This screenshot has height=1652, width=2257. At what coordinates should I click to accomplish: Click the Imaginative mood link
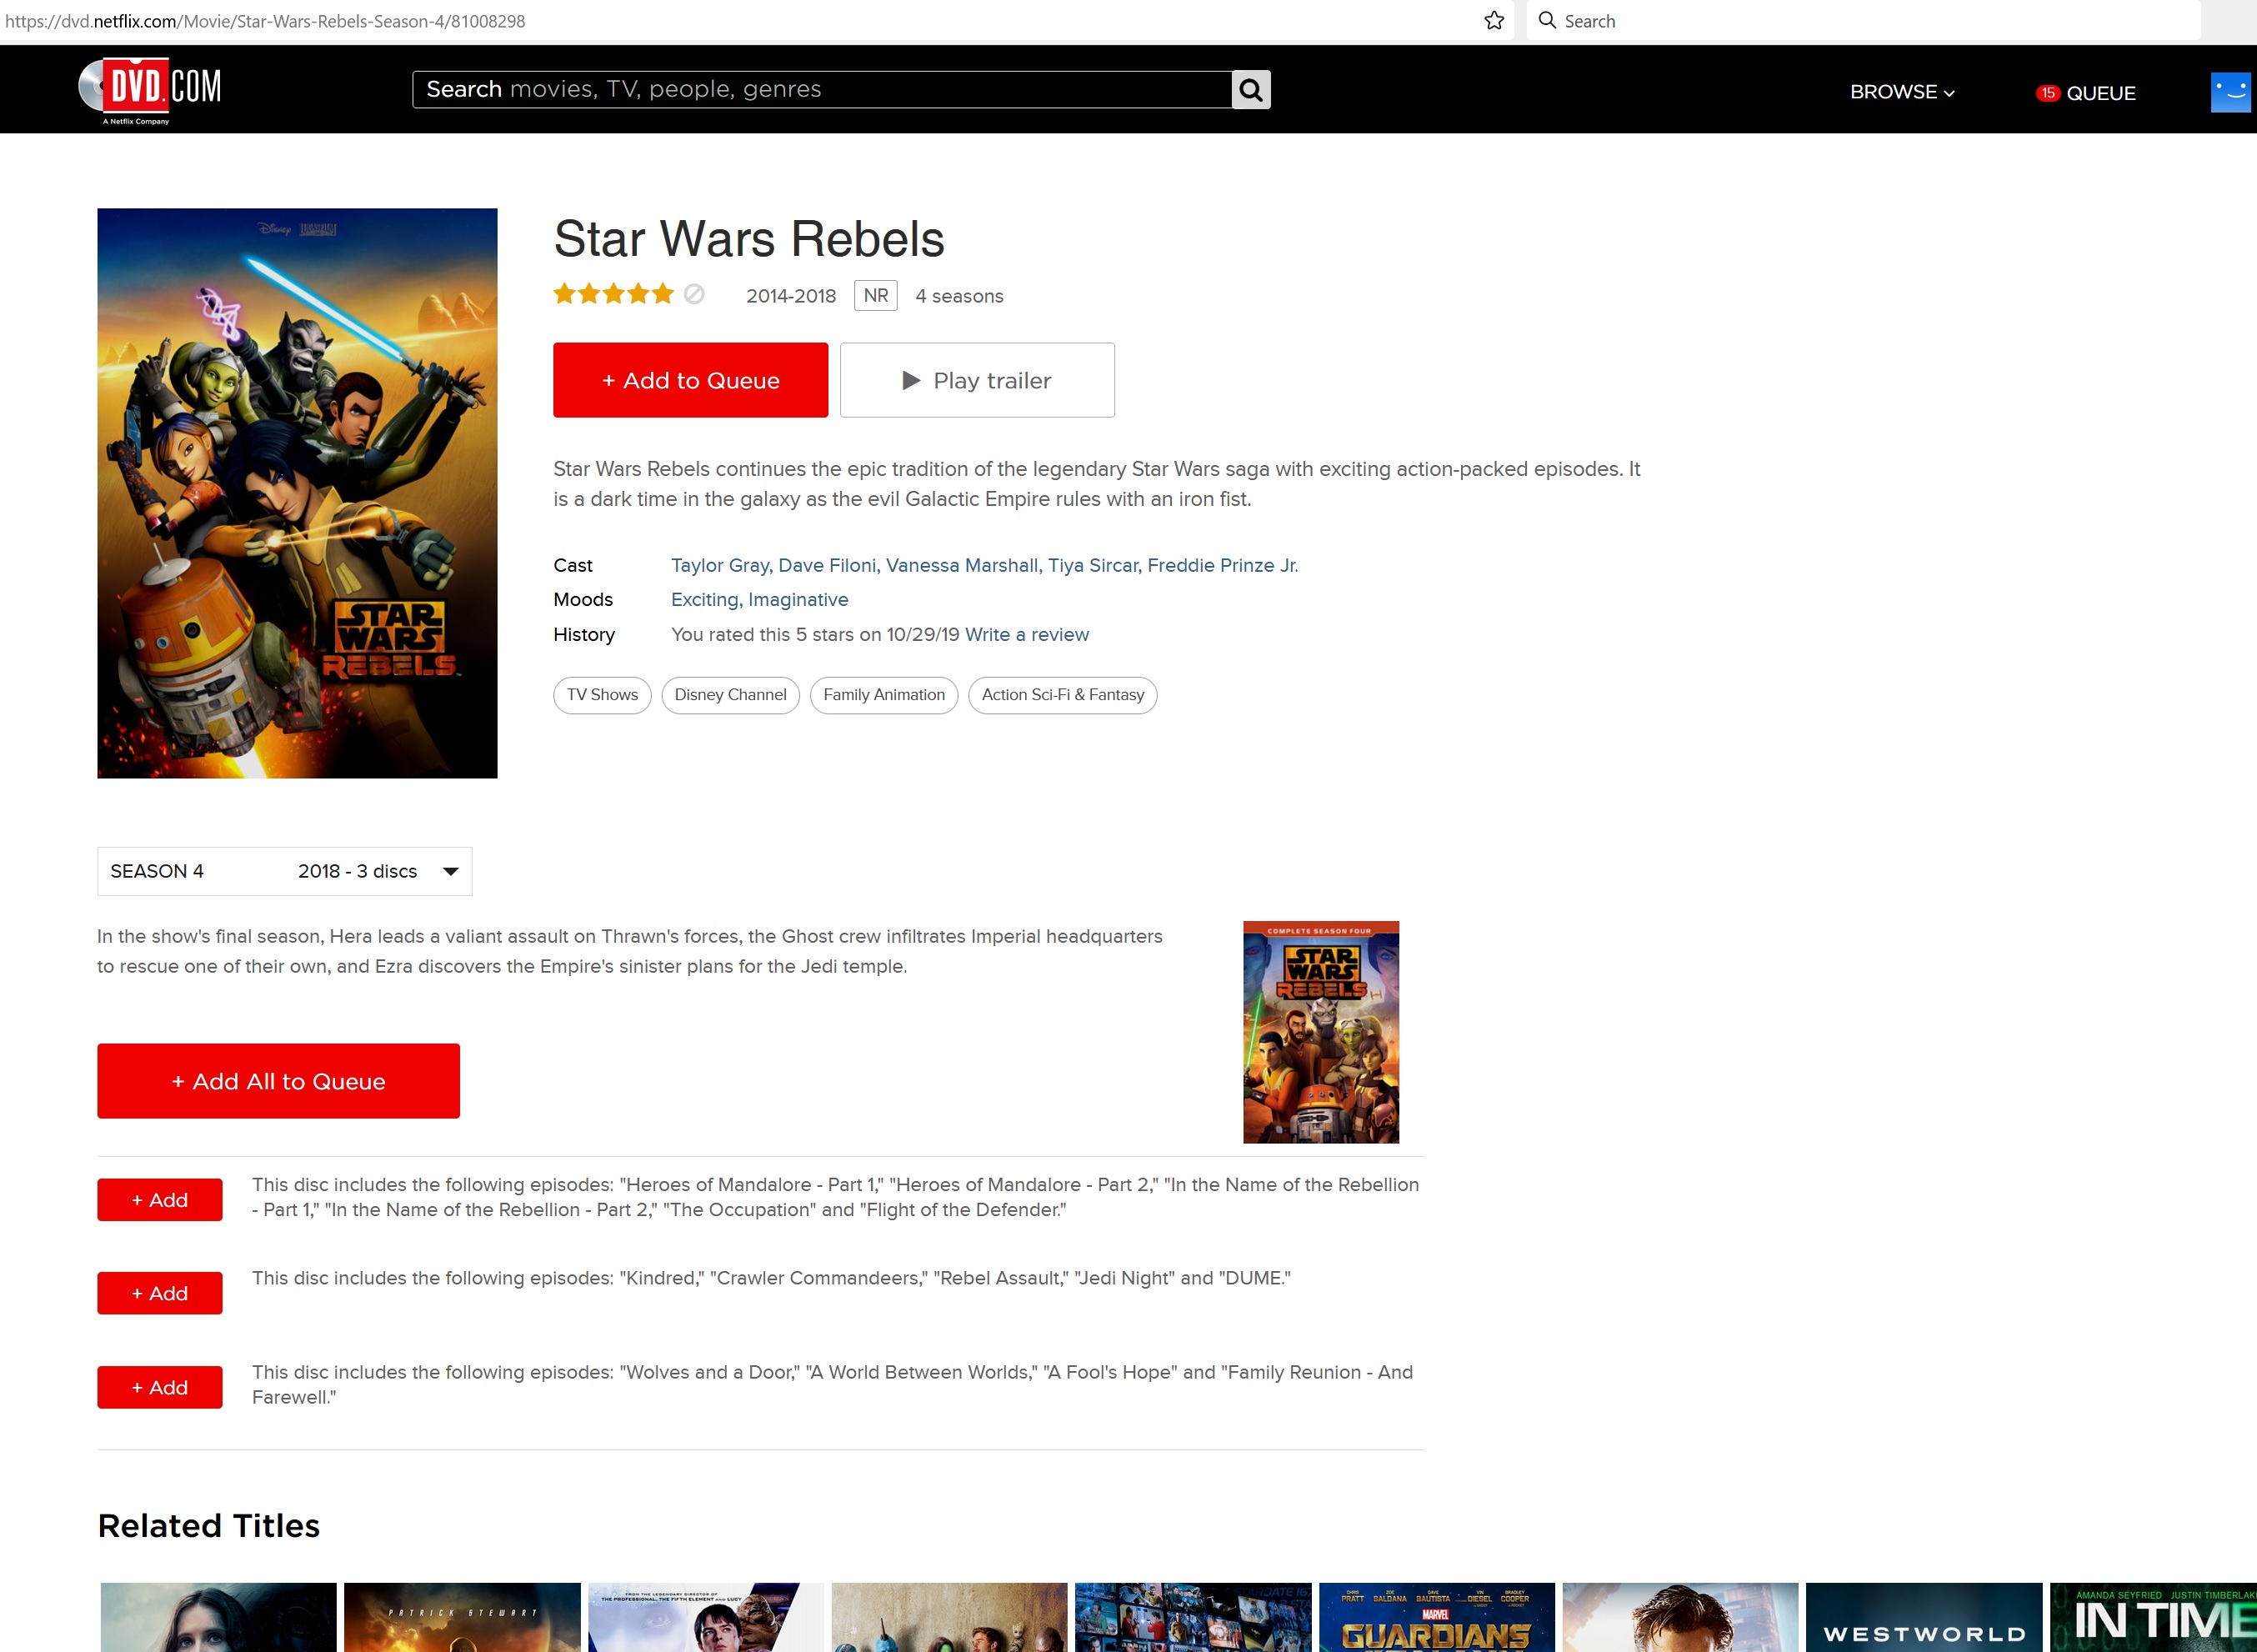798,599
